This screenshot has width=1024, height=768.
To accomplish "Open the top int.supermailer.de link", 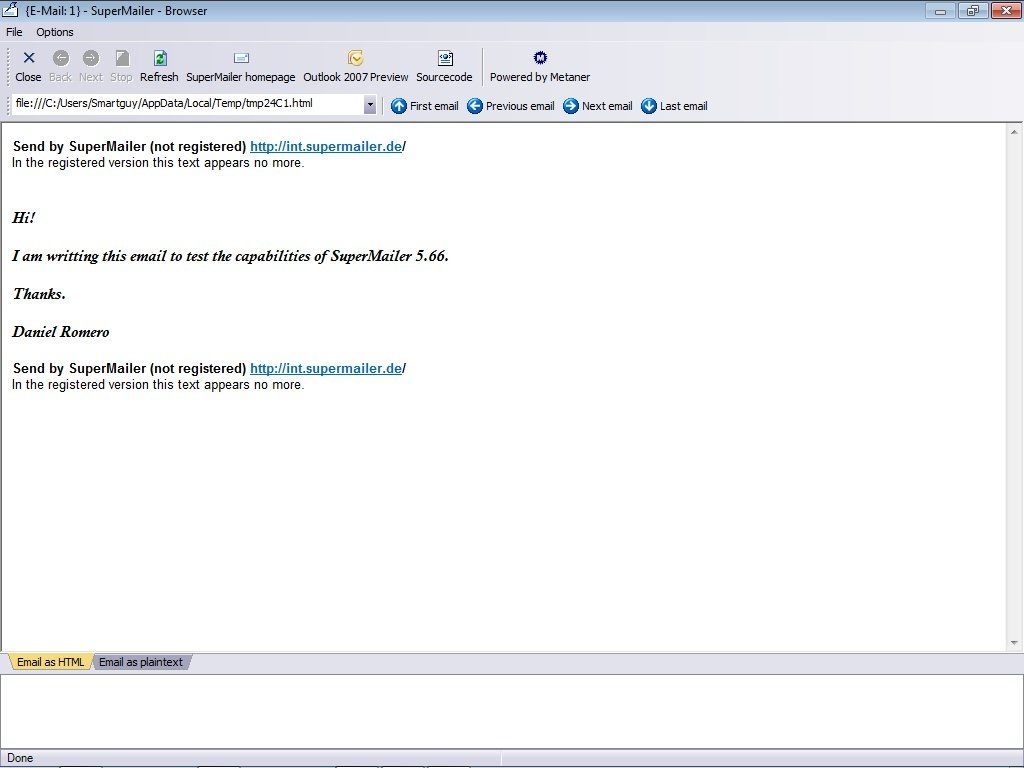I will click(326, 146).
